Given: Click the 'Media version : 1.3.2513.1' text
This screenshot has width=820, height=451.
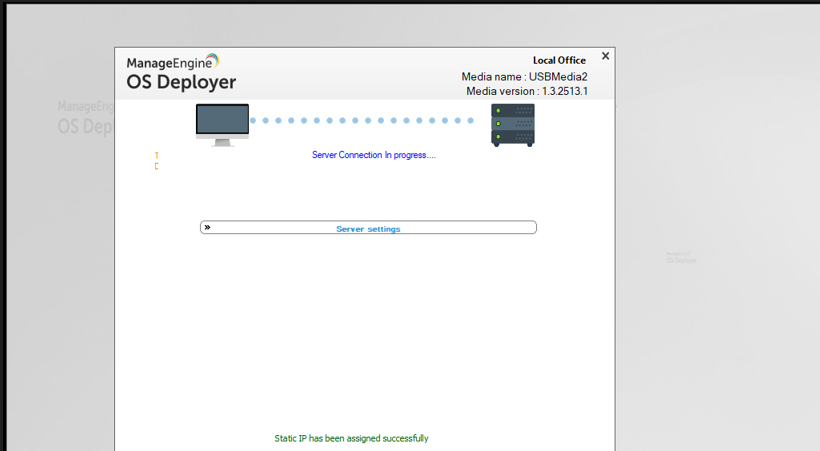Looking at the screenshot, I should (x=527, y=91).
